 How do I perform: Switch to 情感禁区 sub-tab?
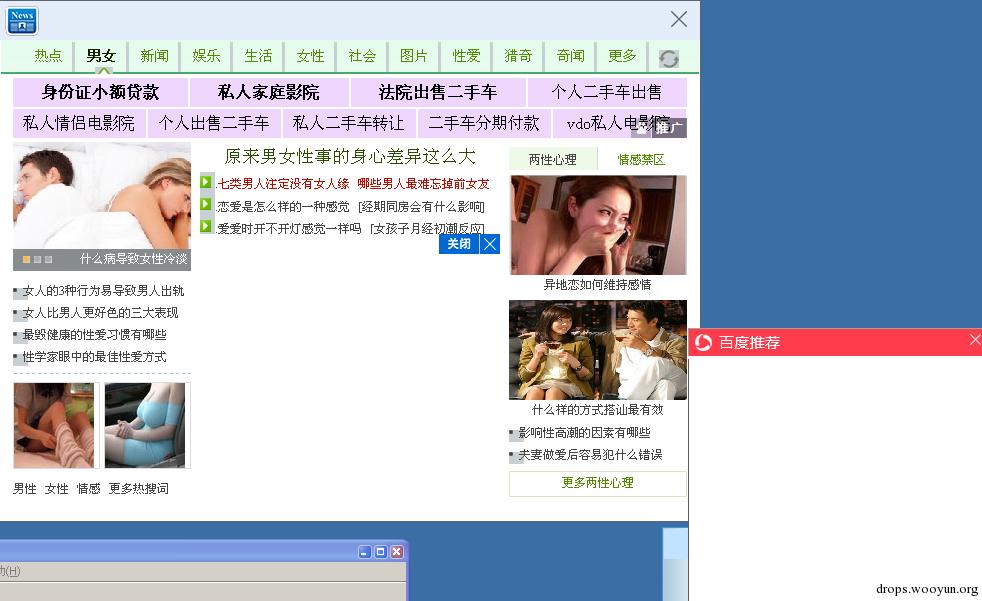pyautogui.click(x=641, y=160)
